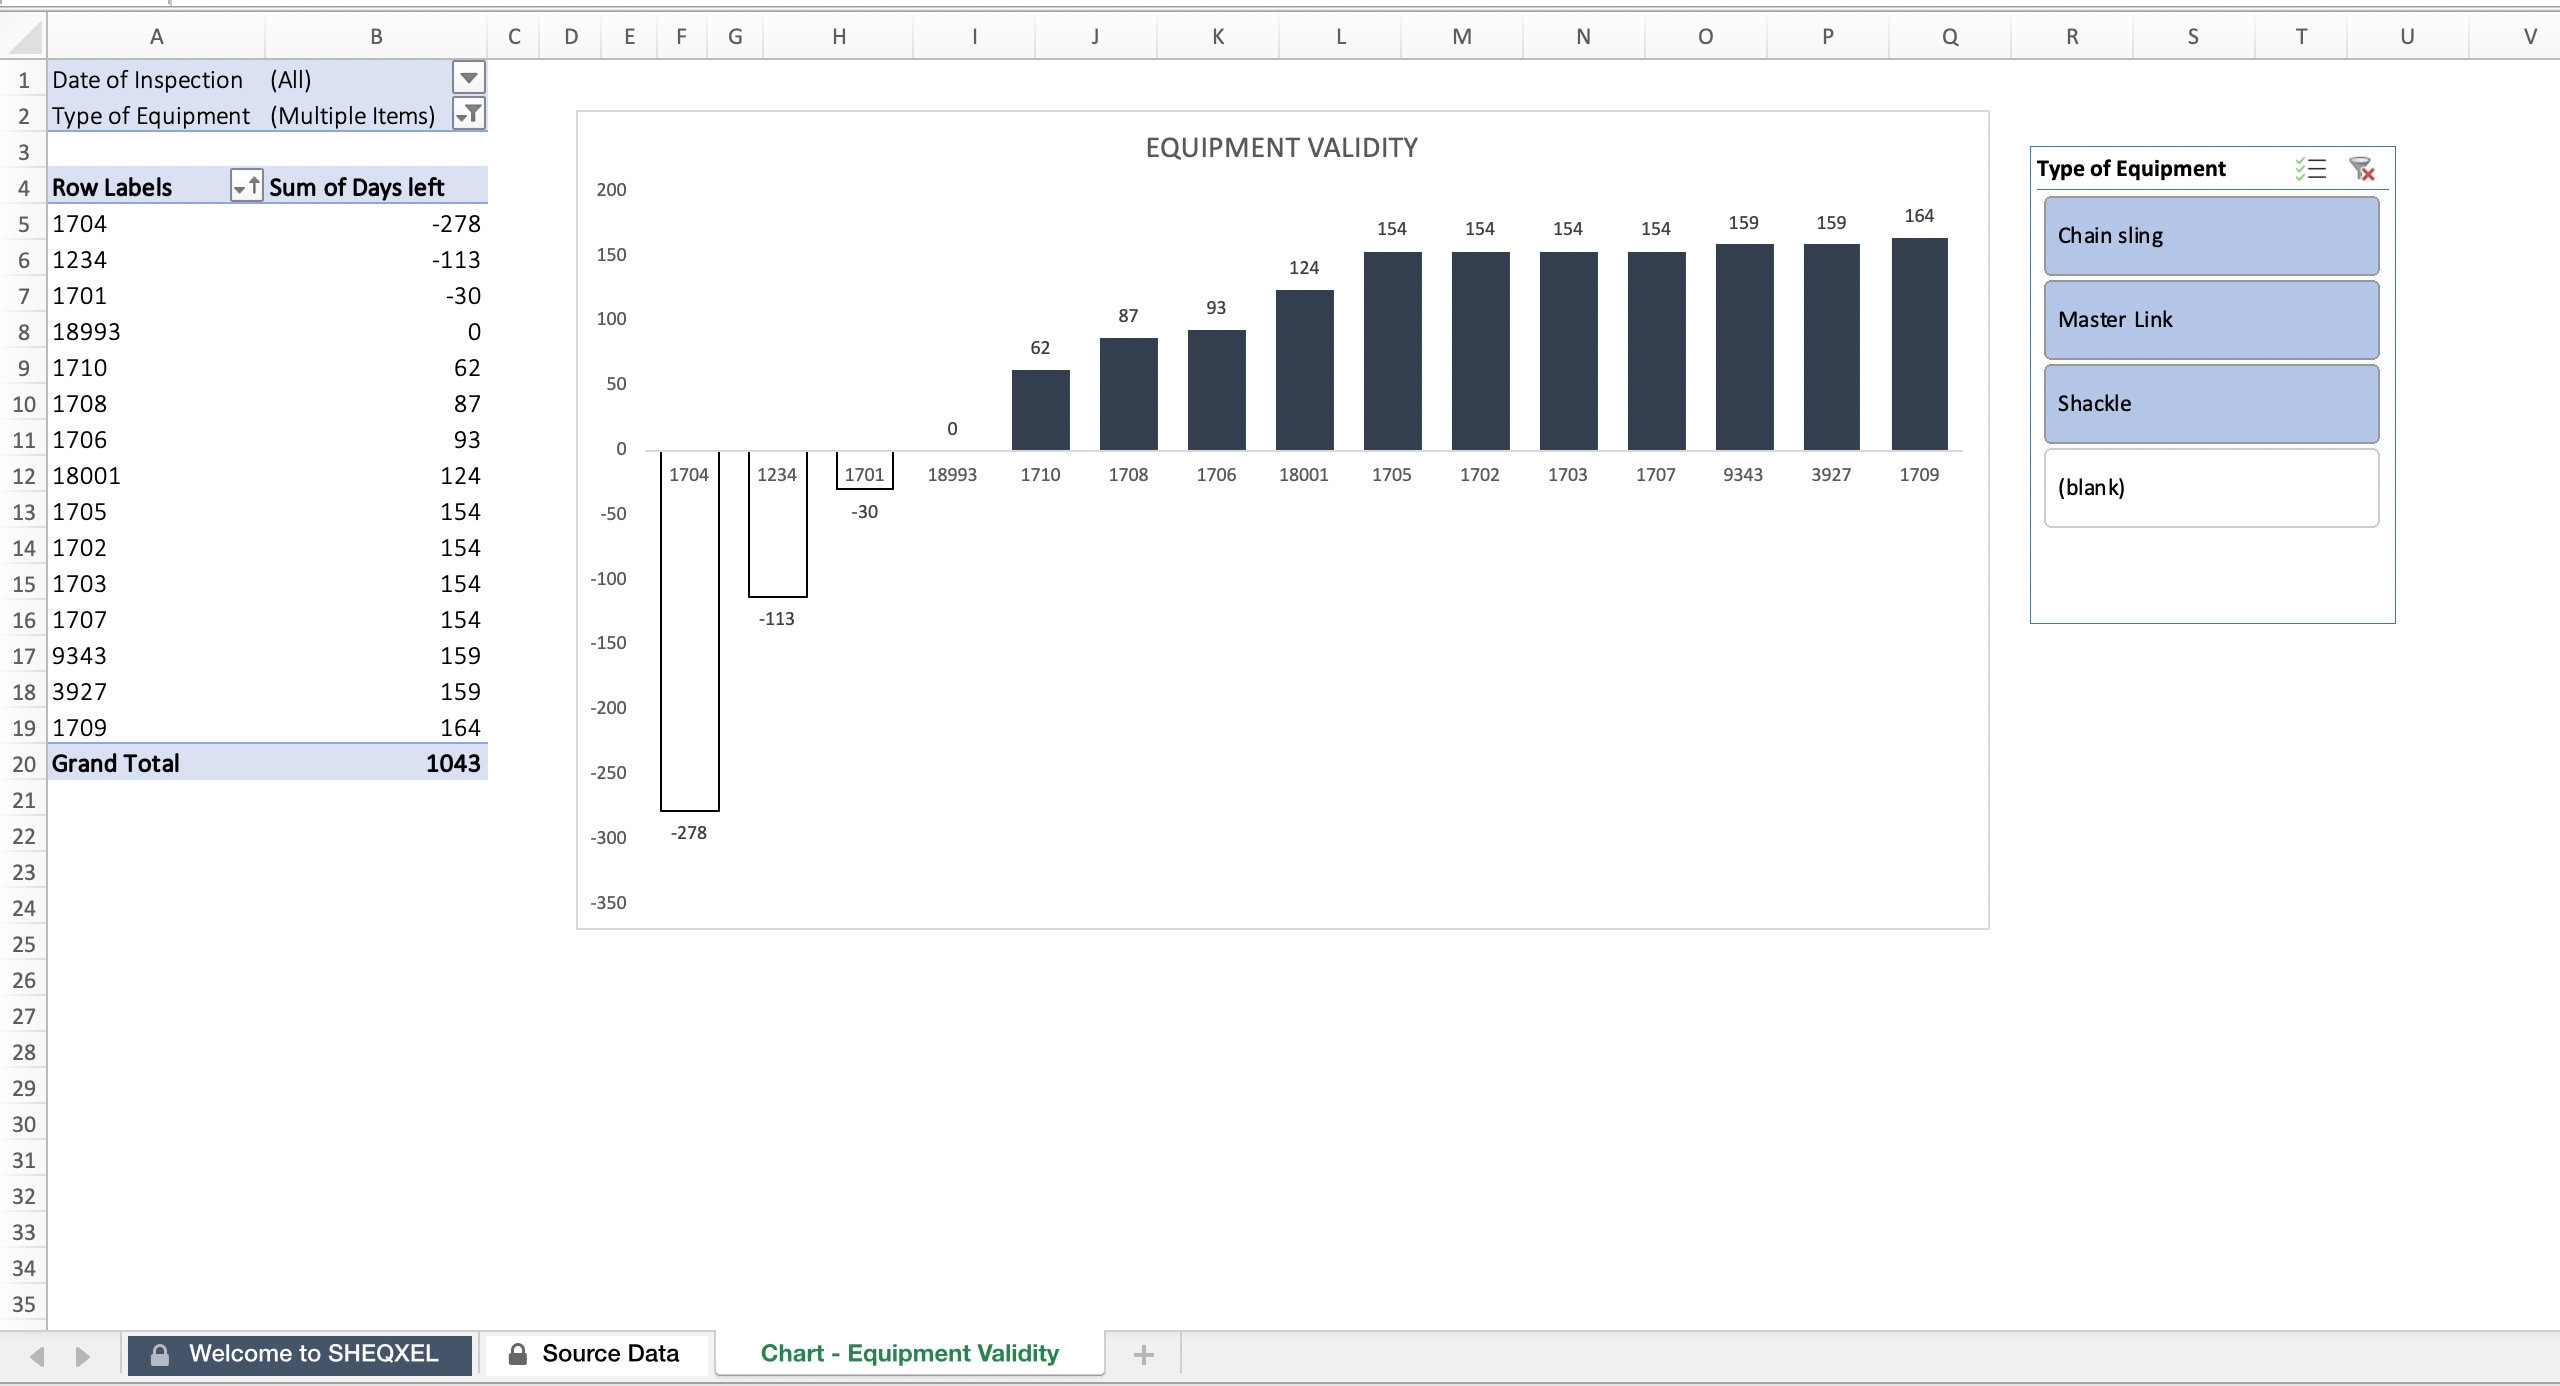Click the previous sheet navigation arrow
Image resolution: width=2560 pixels, height=1386 pixels.
38,1357
